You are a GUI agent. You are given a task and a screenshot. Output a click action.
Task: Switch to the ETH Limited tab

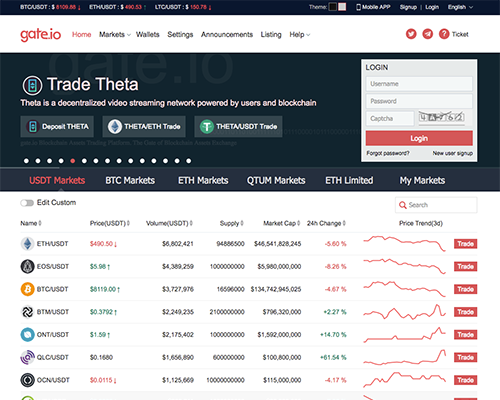[349, 180]
